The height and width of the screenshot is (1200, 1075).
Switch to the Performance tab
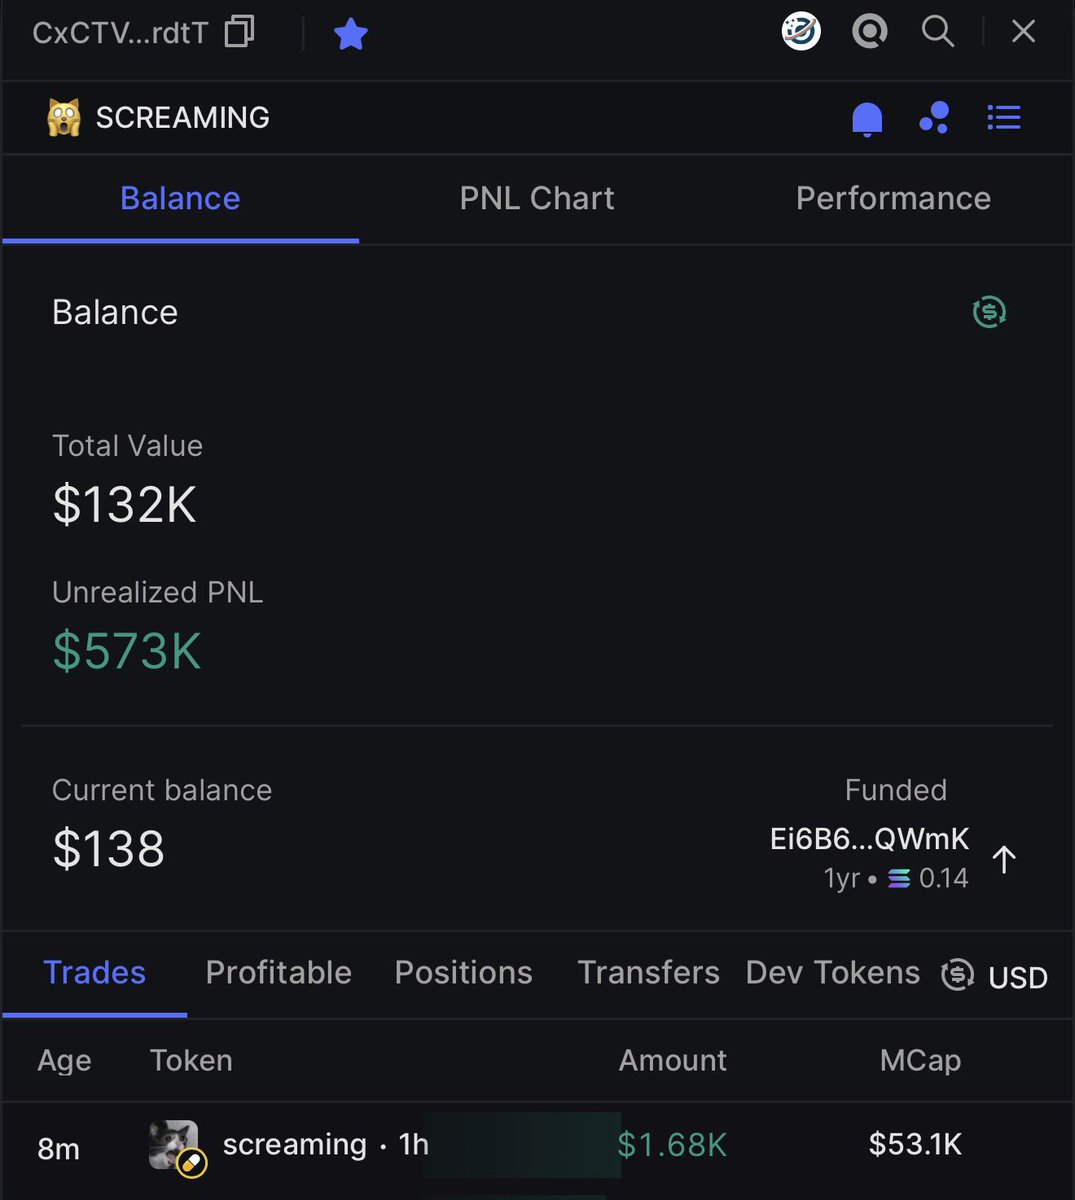[x=893, y=198]
